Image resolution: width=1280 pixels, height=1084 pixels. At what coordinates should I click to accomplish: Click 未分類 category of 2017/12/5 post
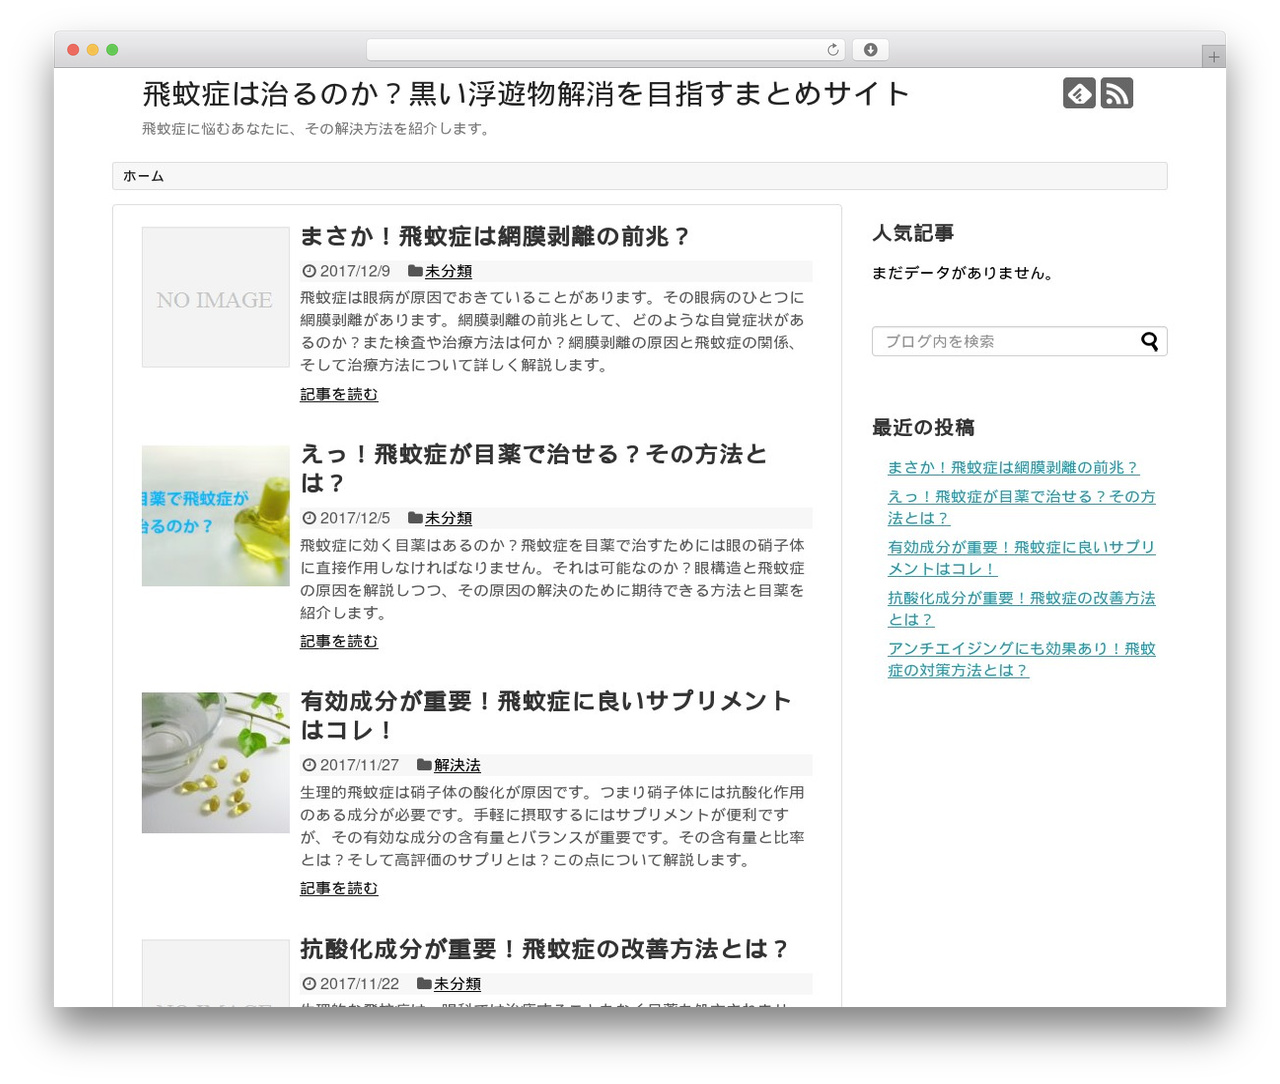pos(448,518)
